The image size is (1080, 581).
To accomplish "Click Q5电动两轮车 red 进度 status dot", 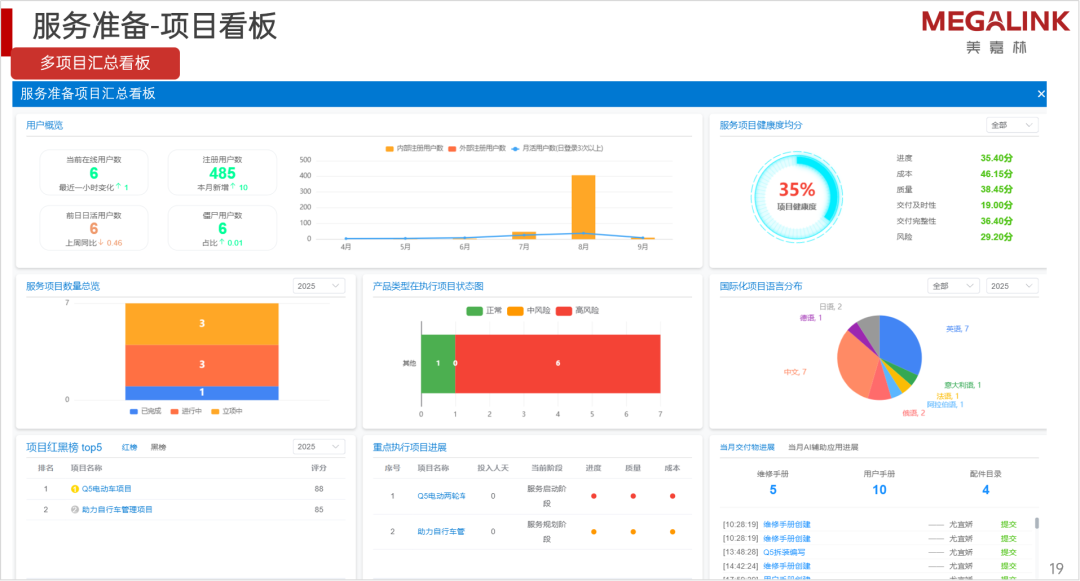I will tap(594, 496).
